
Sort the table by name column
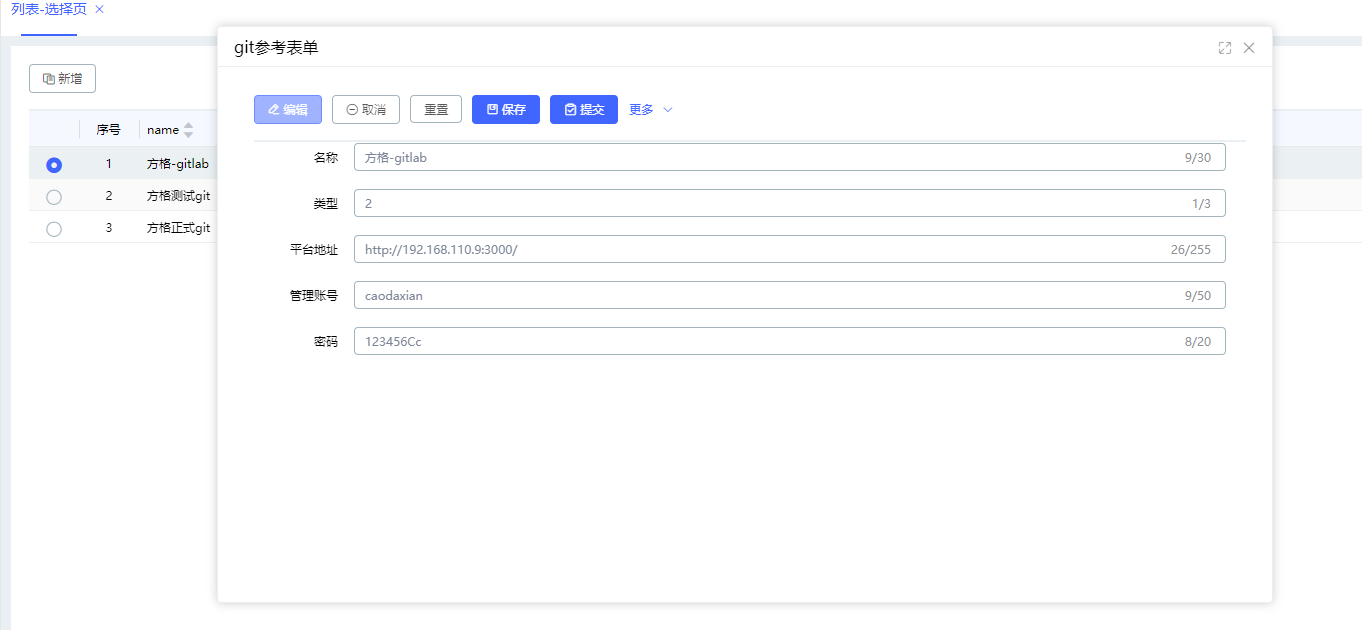coord(188,130)
